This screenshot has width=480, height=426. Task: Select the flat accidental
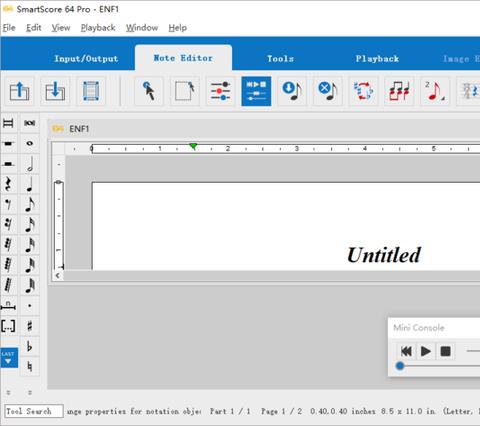click(30, 347)
